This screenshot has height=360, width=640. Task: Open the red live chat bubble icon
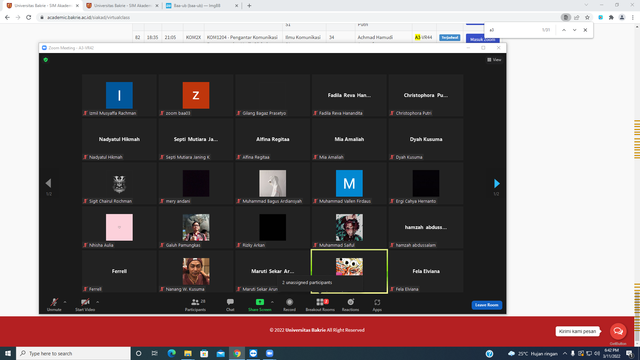point(618,331)
